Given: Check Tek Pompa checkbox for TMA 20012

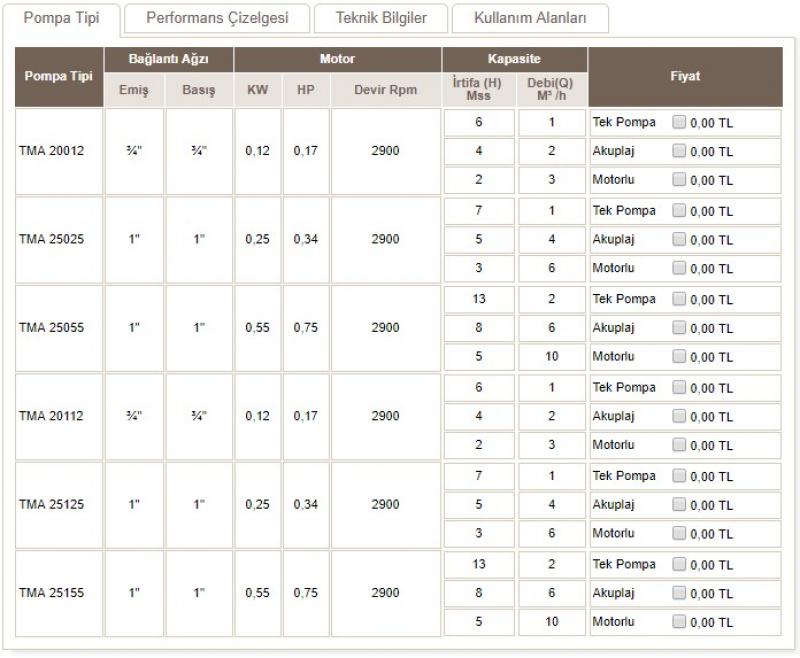Looking at the screenshot, I should (x=680, y=123).
